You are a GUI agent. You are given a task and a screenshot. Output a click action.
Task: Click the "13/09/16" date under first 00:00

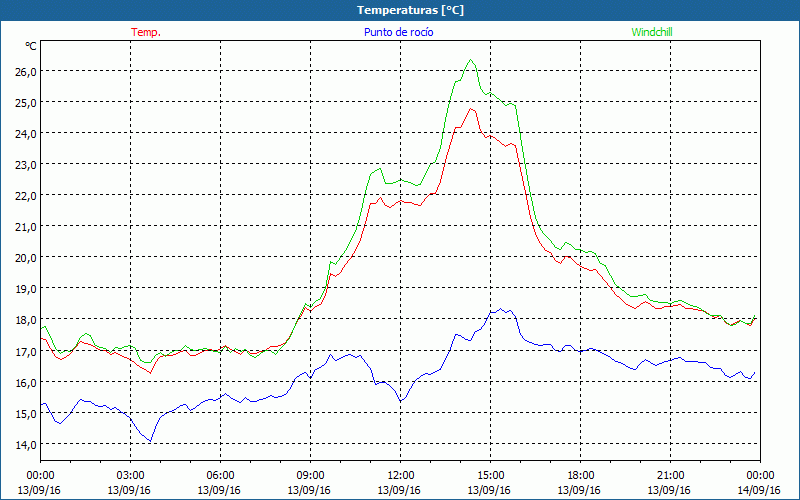(39, 490)
